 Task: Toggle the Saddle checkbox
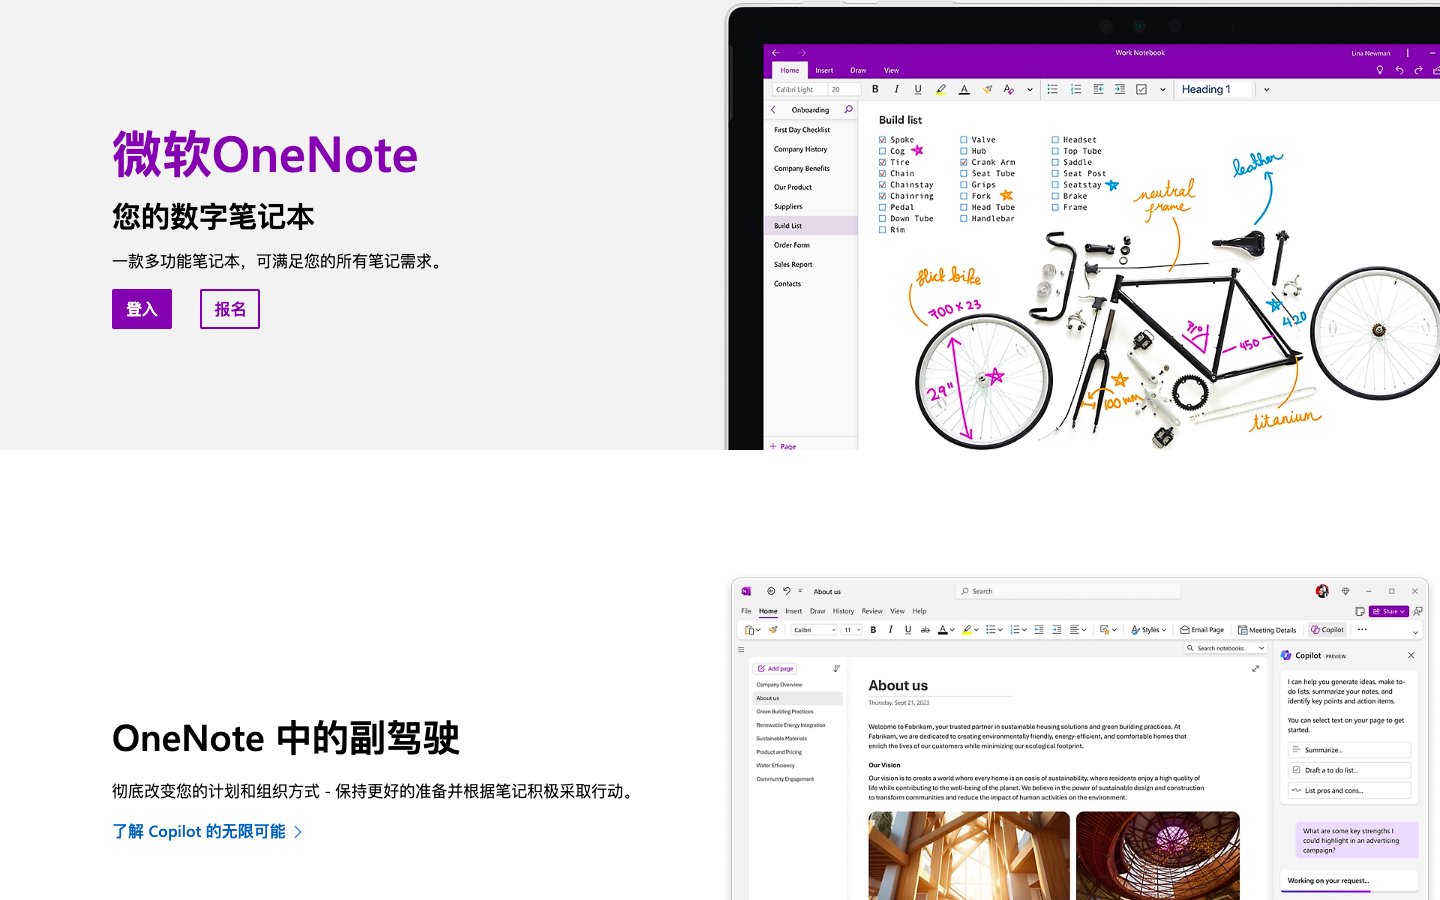[1055, 162]
